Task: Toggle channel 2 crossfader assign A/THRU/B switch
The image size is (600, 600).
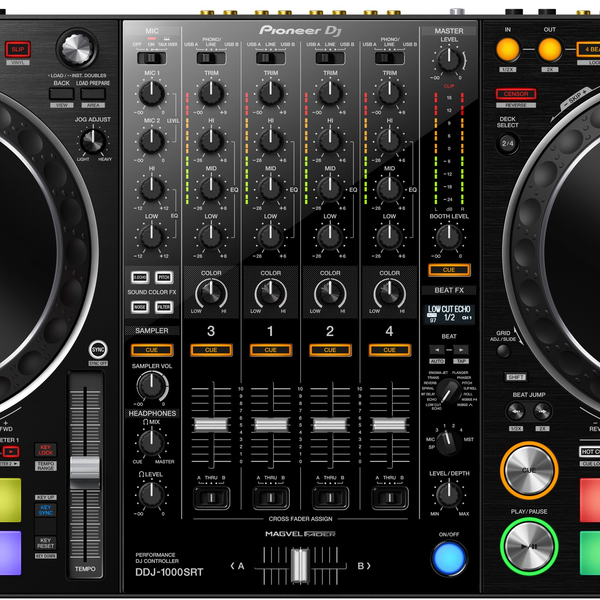Action: tap(330, 498)
